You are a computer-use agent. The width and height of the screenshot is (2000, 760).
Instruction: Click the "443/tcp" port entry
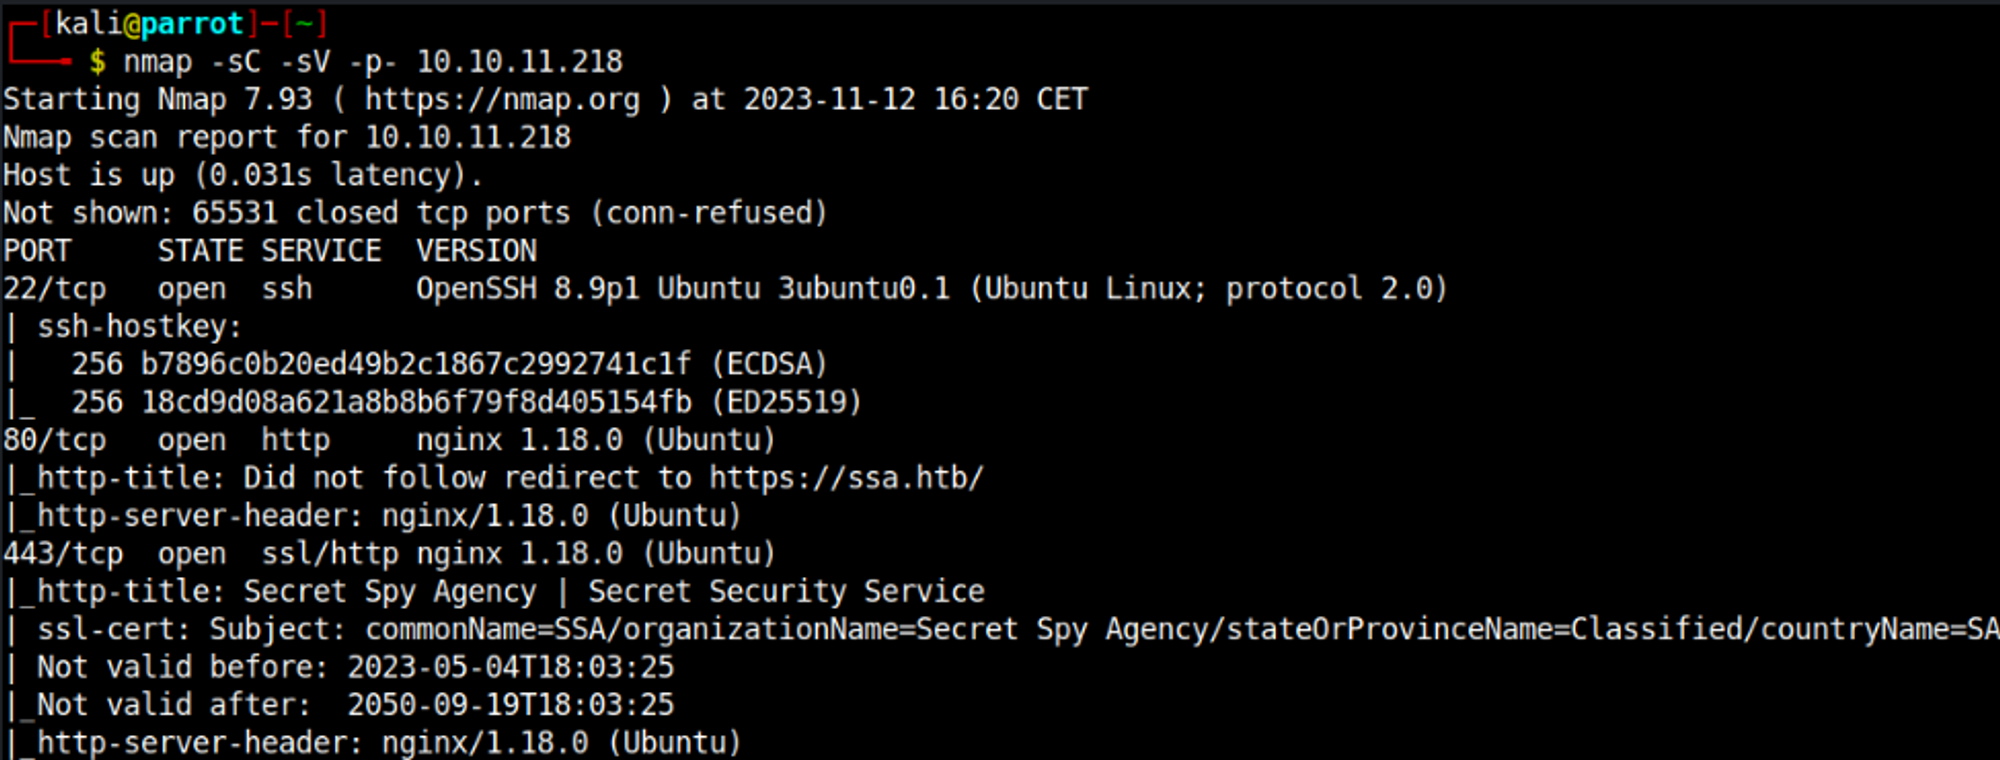[62, 554]
